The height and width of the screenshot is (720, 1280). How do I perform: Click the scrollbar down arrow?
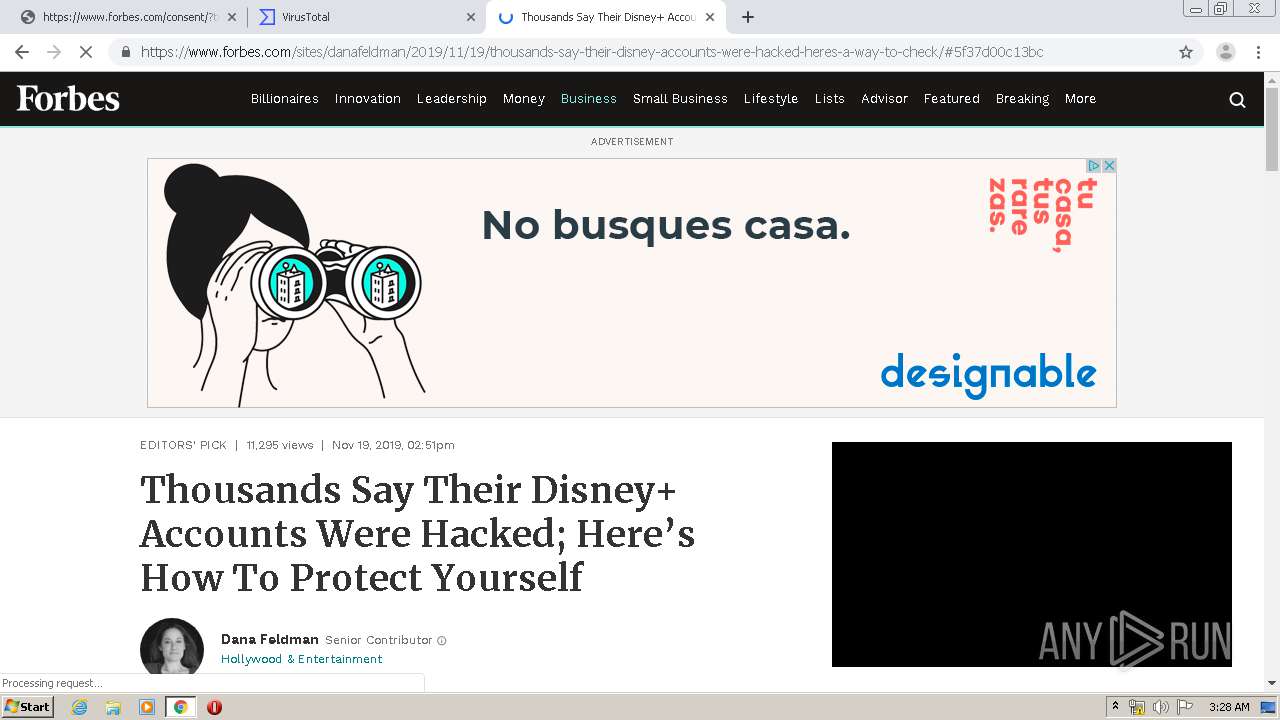click(x=1272, y=683)
